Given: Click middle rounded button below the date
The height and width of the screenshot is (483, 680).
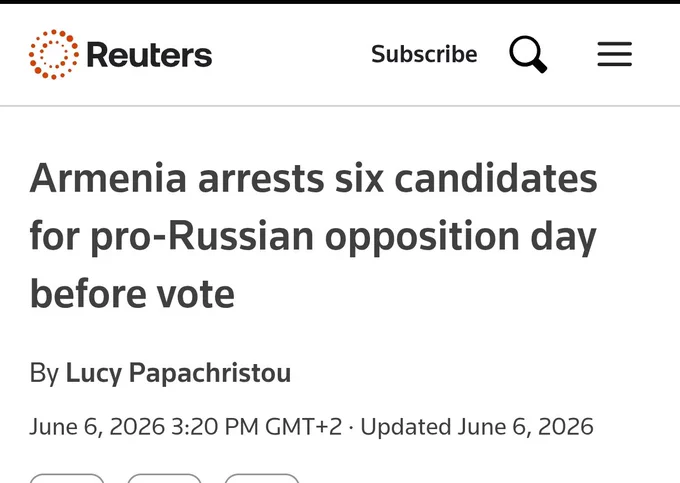Looking at the screenshot, I should pos(164,478).
